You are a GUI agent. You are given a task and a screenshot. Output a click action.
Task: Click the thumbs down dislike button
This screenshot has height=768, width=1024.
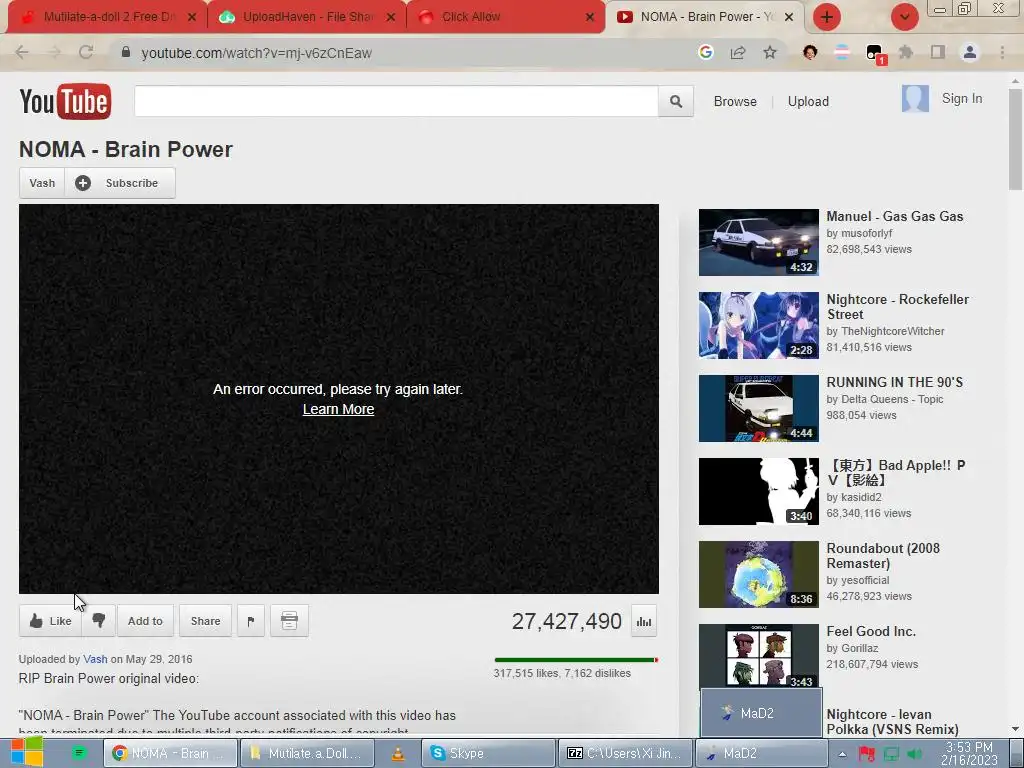point(99,621)
